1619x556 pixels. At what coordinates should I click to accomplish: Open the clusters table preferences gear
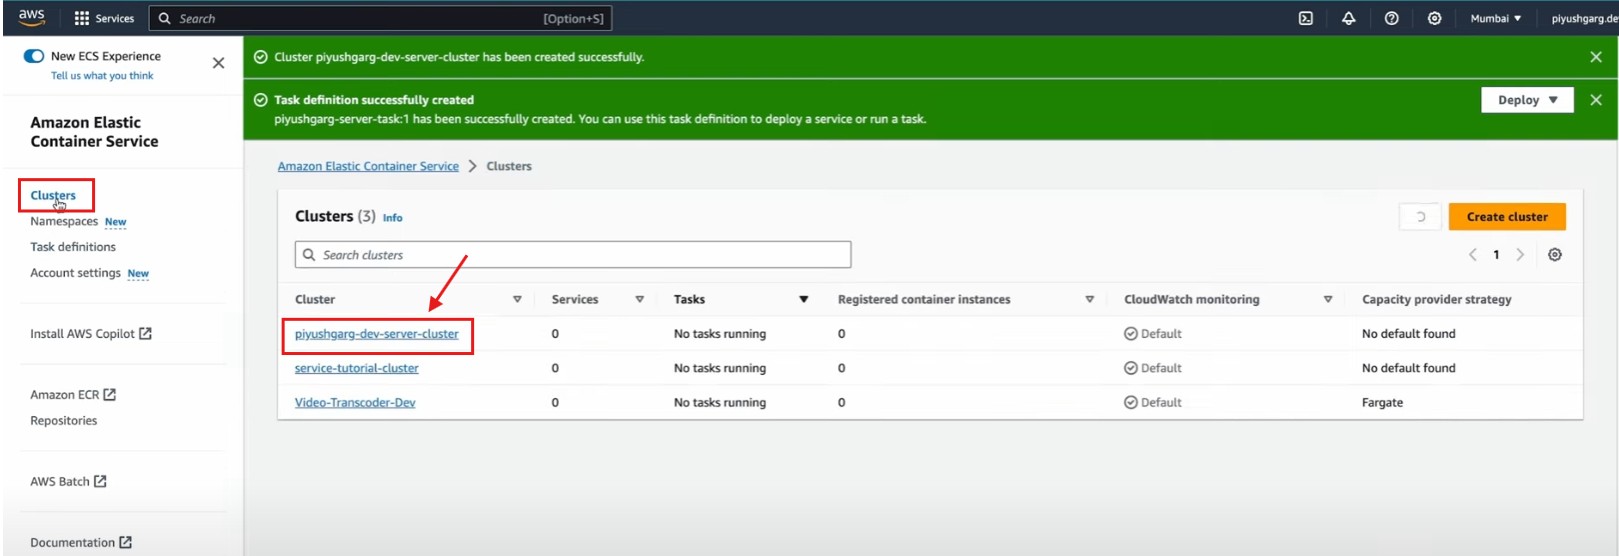[1554, 255]
